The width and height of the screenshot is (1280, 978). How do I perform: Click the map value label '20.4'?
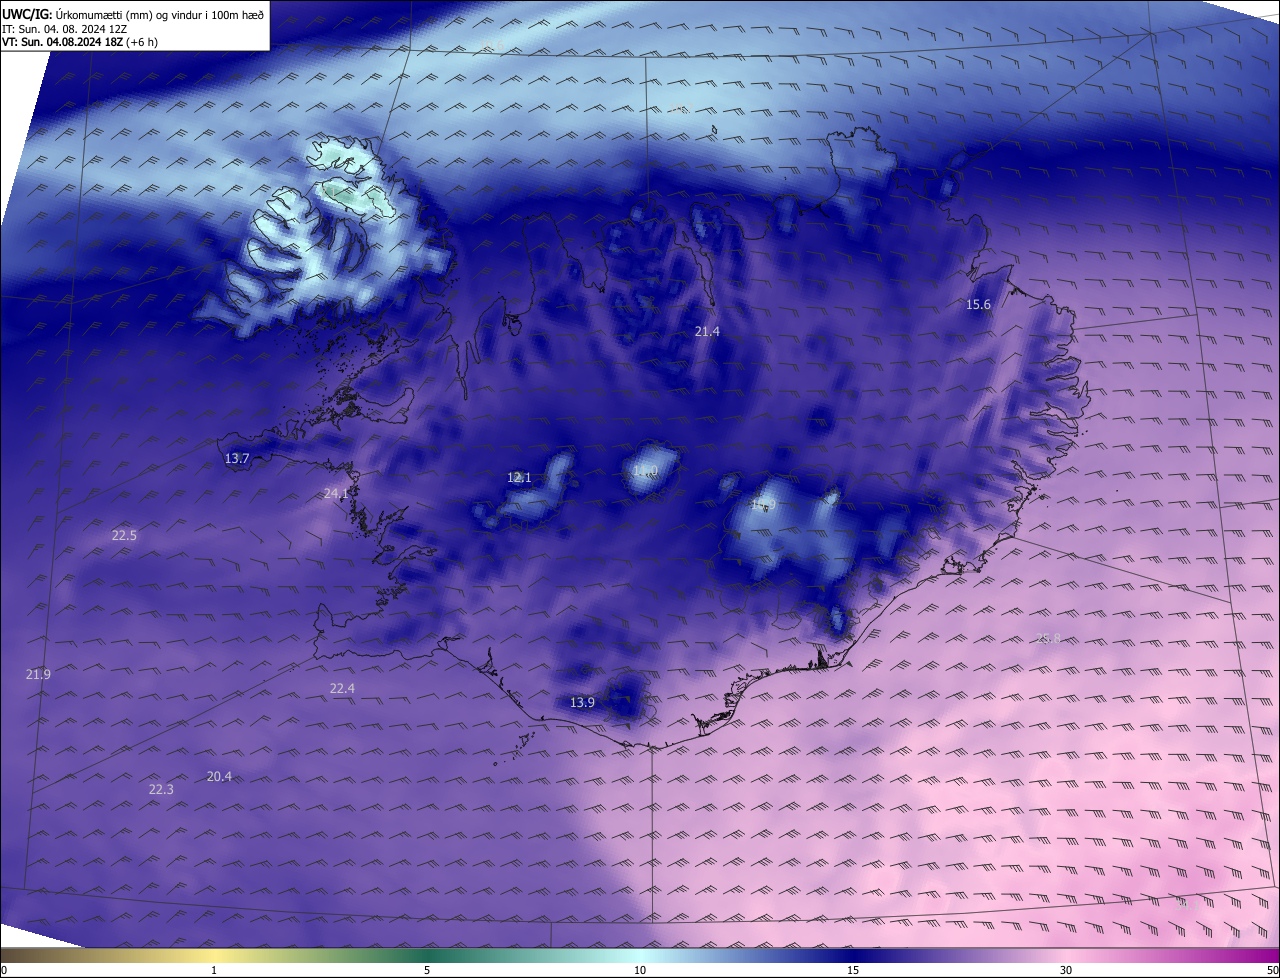(219, 777)
